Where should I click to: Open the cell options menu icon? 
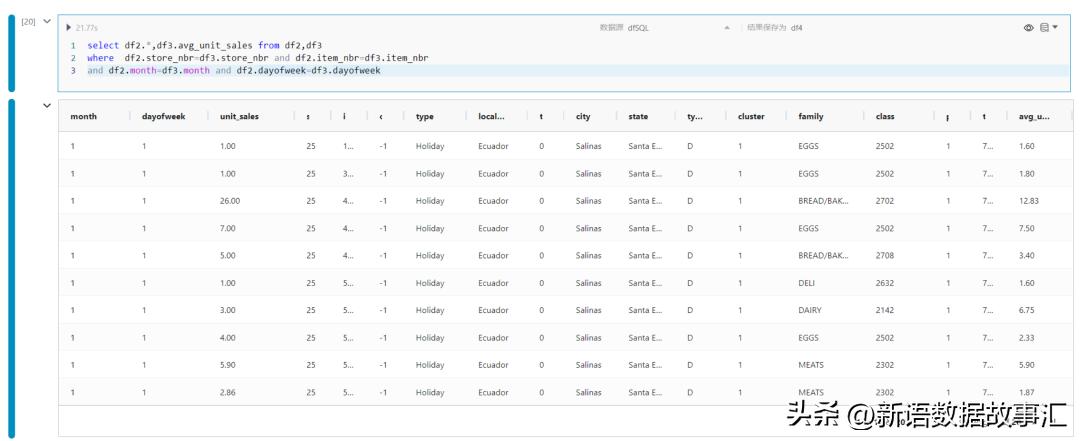coord(1046,28)
